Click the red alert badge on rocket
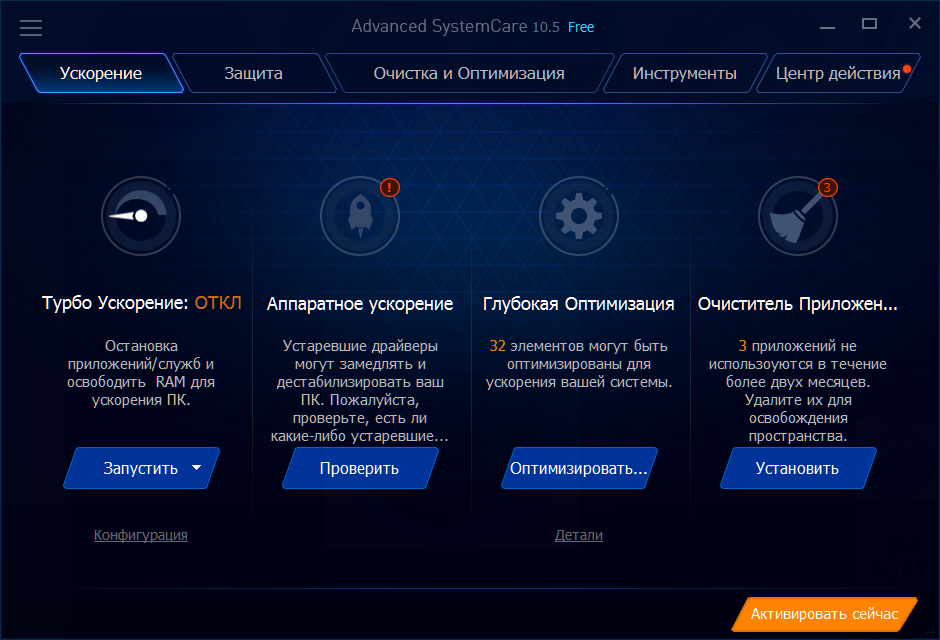Image resolution: width=940 pixels, height=640 pixels. tap(390, 187)
